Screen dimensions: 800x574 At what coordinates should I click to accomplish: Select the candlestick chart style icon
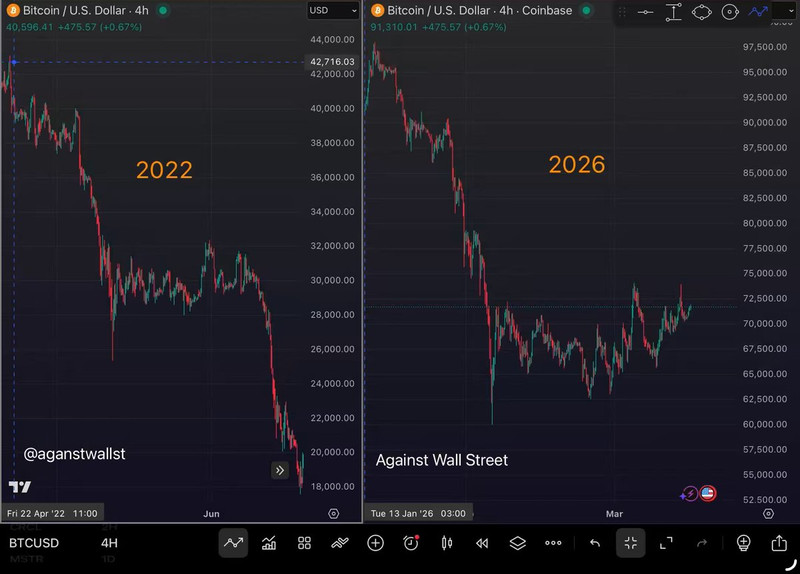[x=446, y=543]
